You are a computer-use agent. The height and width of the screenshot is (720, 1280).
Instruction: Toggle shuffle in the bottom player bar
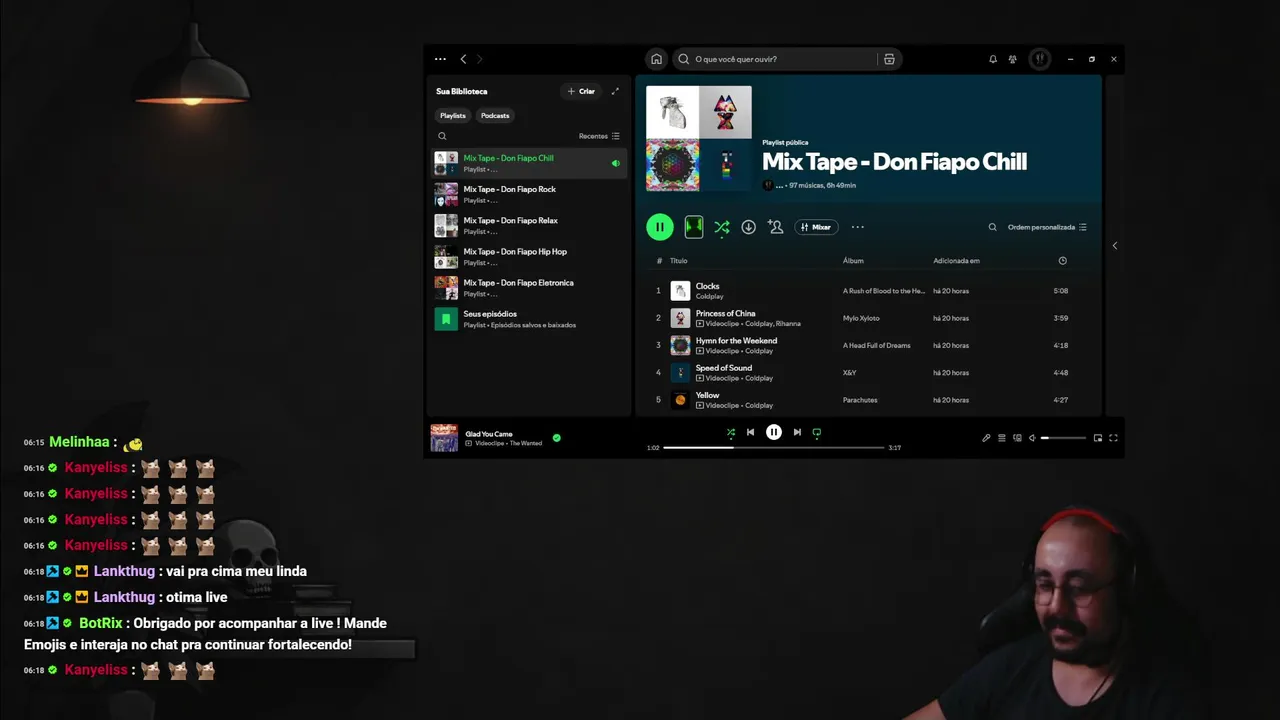point(731,432)
